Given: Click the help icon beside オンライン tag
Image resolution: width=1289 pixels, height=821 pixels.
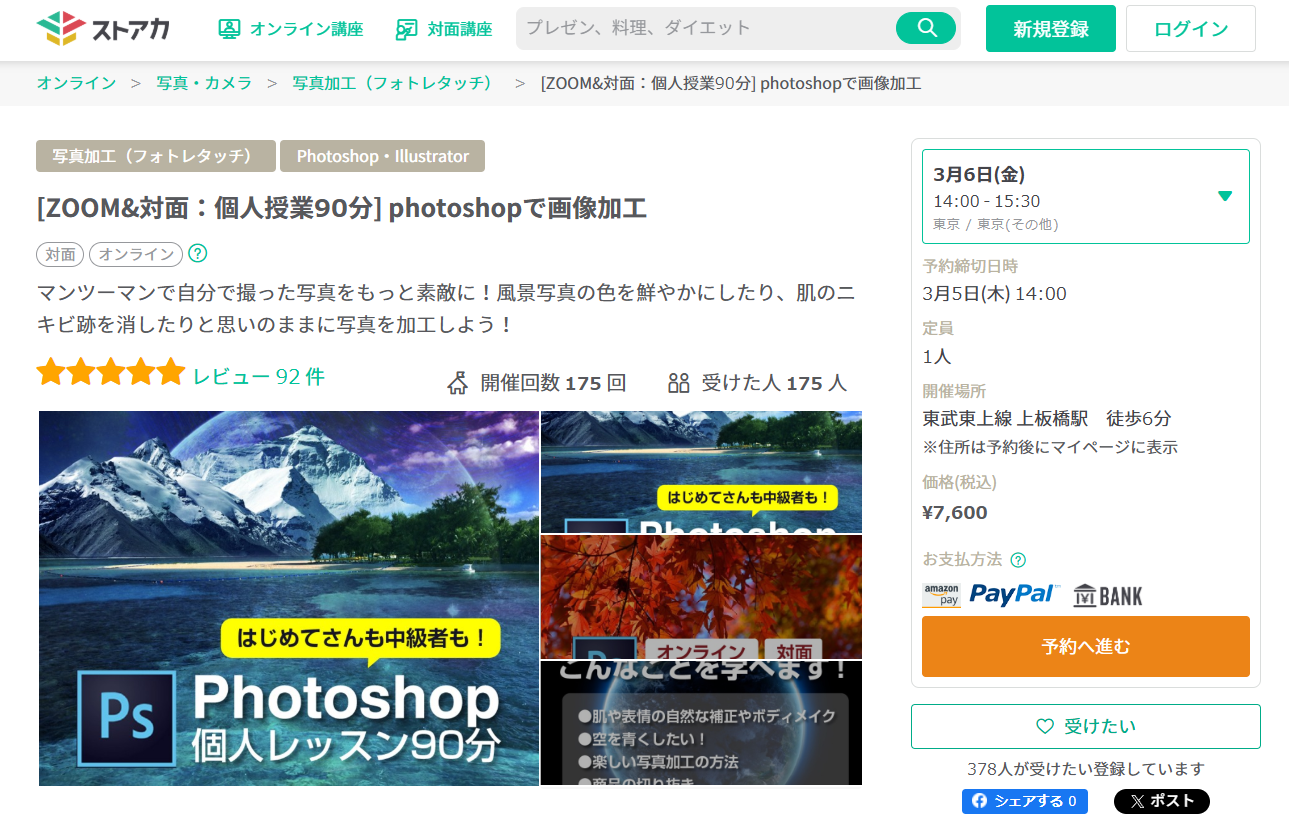Looking at the screenshot, I should (x=198, y=254).
